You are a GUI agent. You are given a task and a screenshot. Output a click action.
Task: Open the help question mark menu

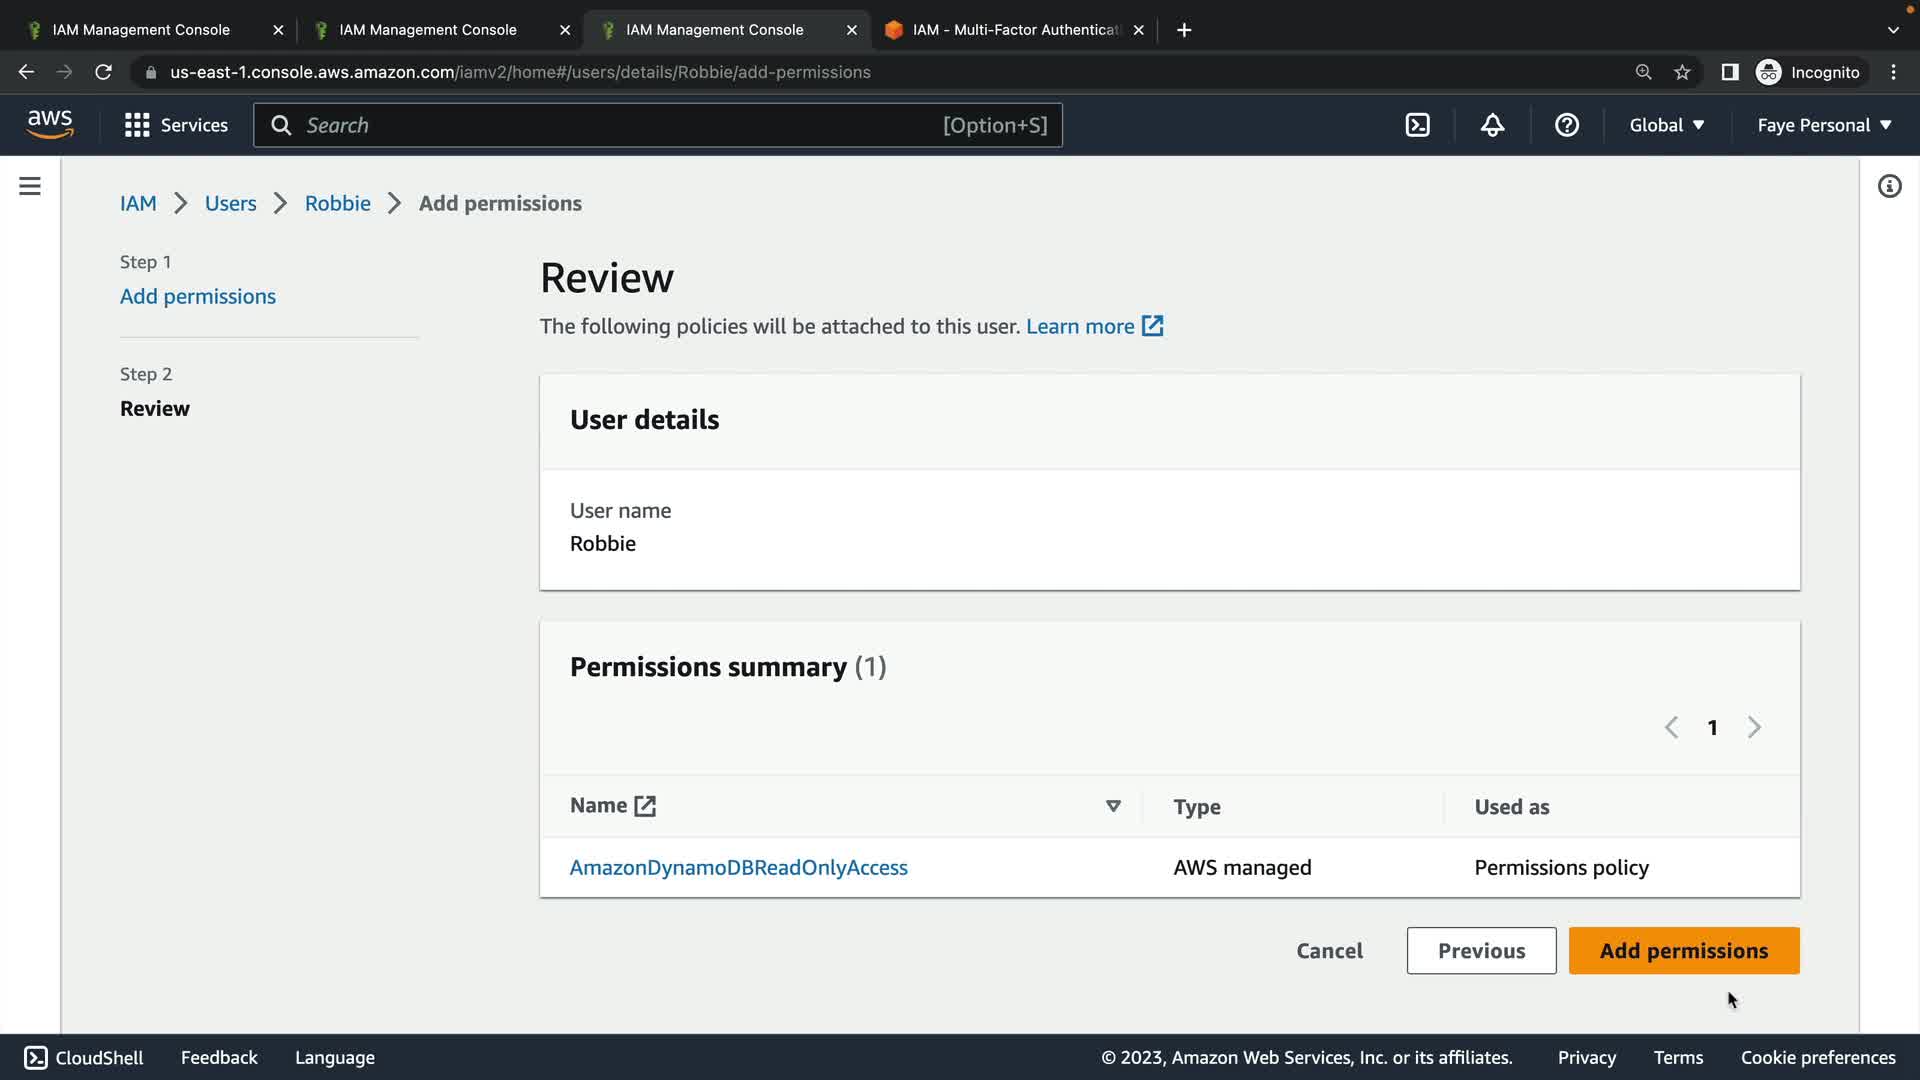pyautogui.click(x=1566, y=125)
